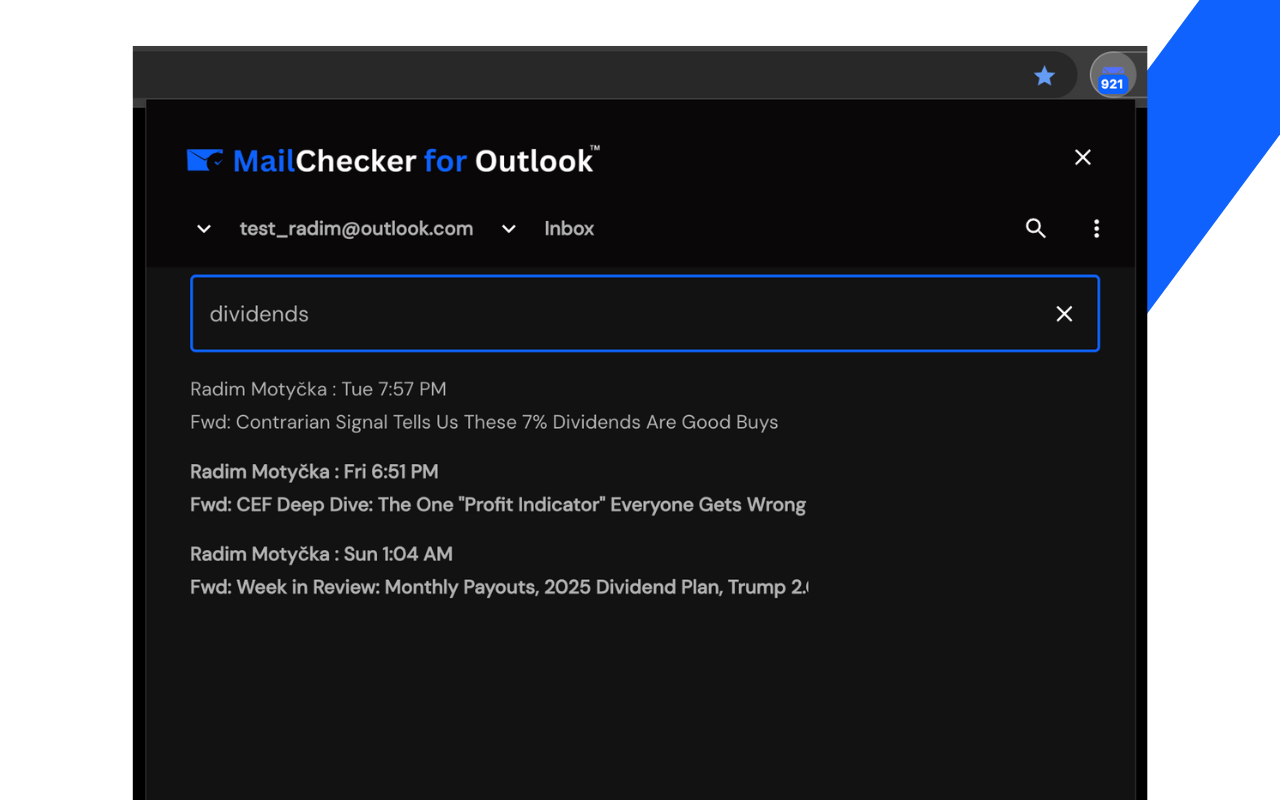Close the MailChecker popup
This screenshot has height=800, width=1280.
point(1082,157)
